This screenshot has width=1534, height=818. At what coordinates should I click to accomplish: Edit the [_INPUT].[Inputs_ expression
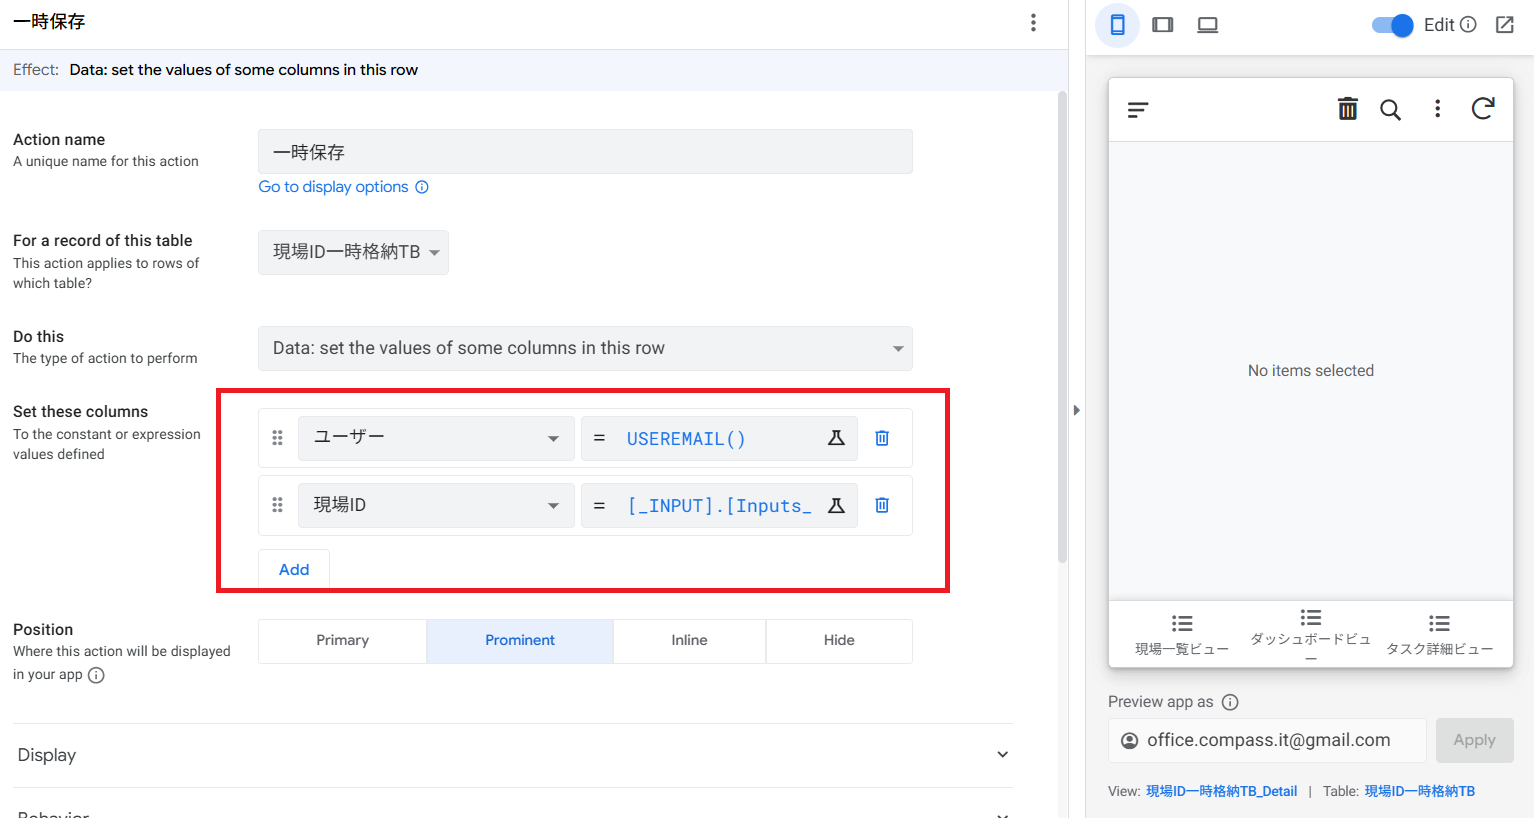click(718, 505)
